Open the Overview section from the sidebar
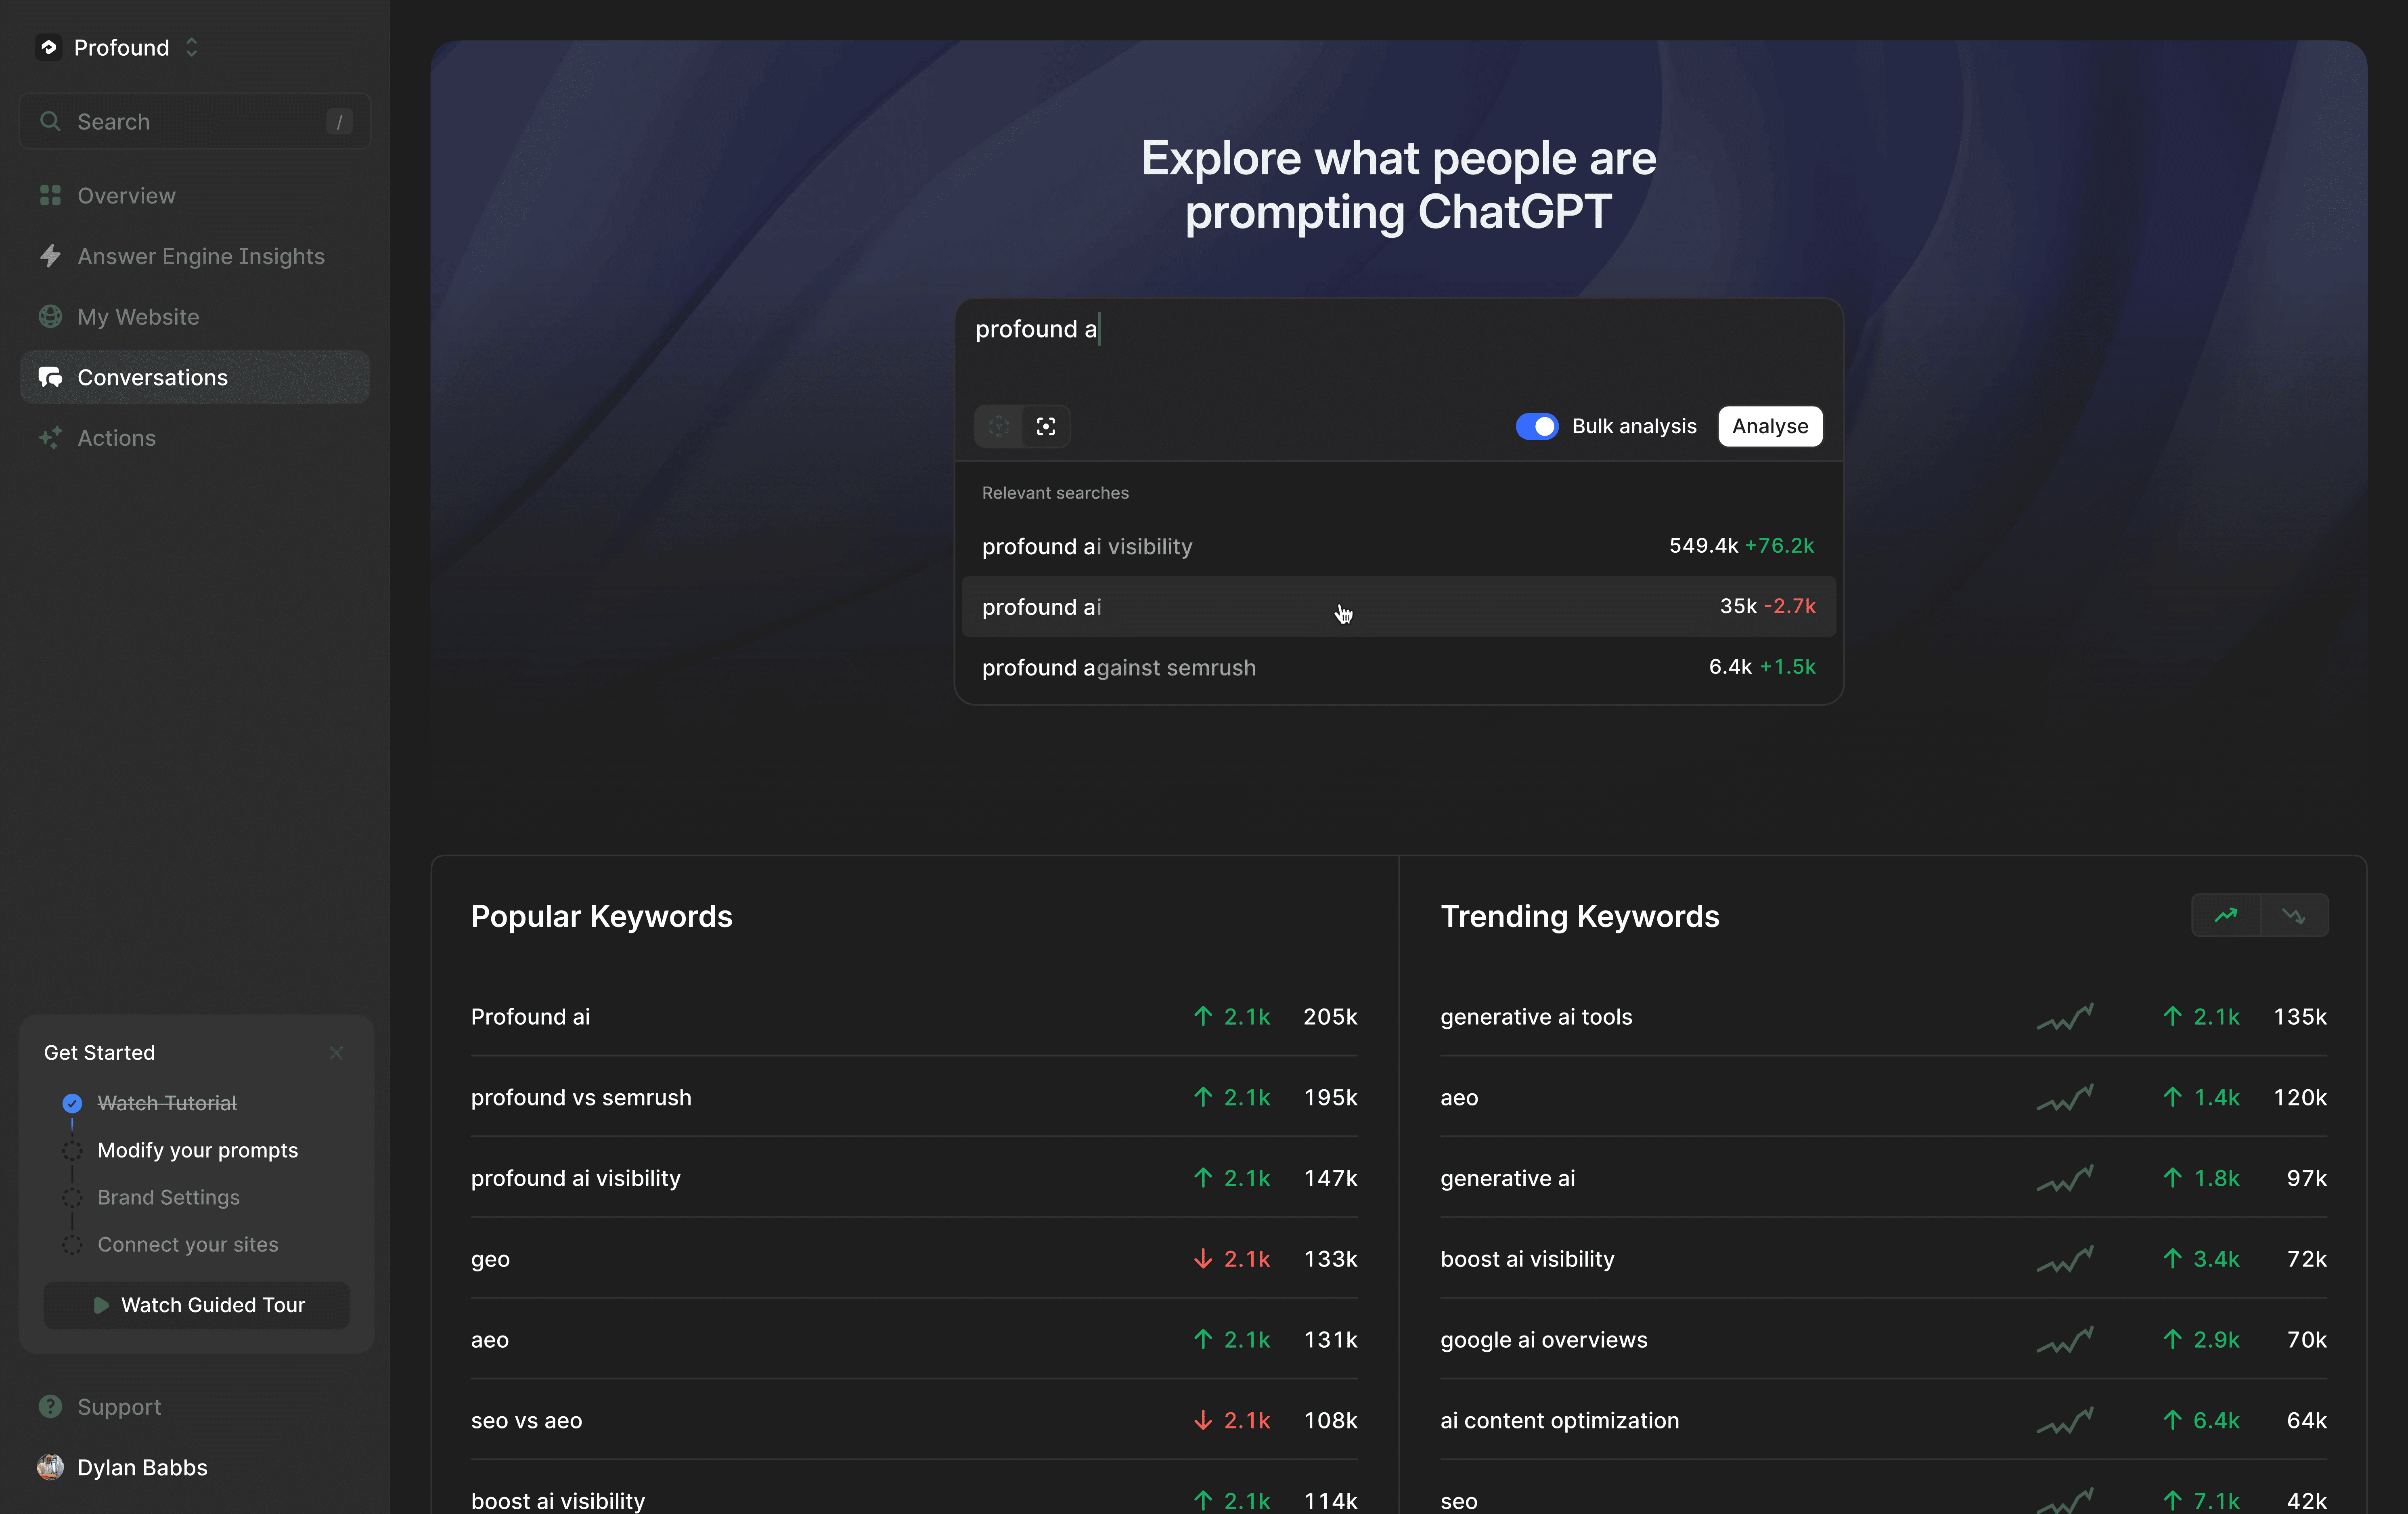 [125, 195]
